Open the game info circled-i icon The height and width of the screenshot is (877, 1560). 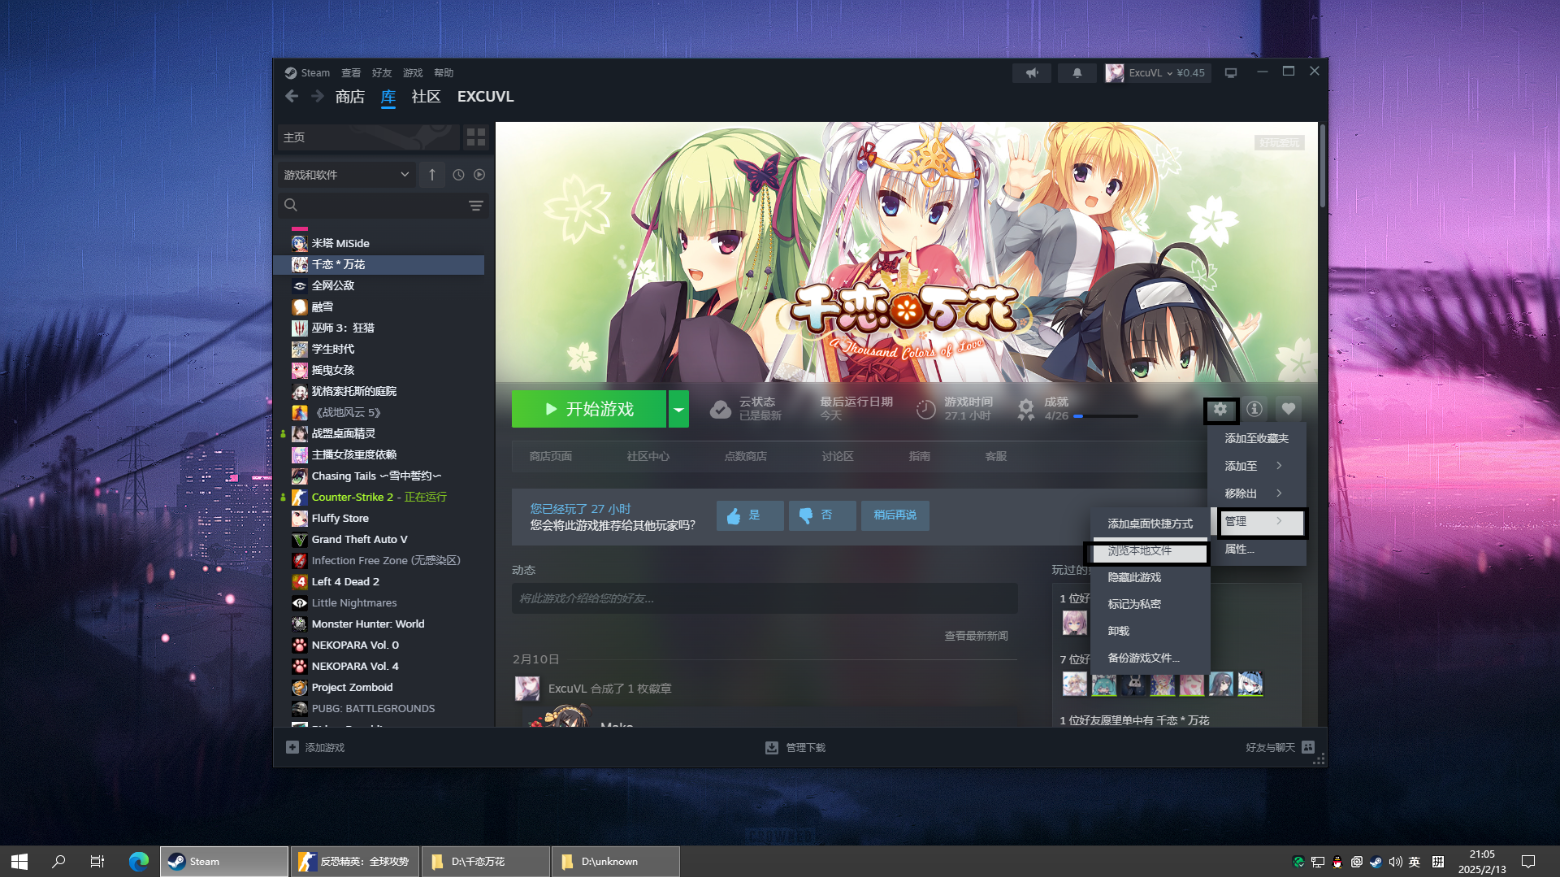pos(1254,409)
